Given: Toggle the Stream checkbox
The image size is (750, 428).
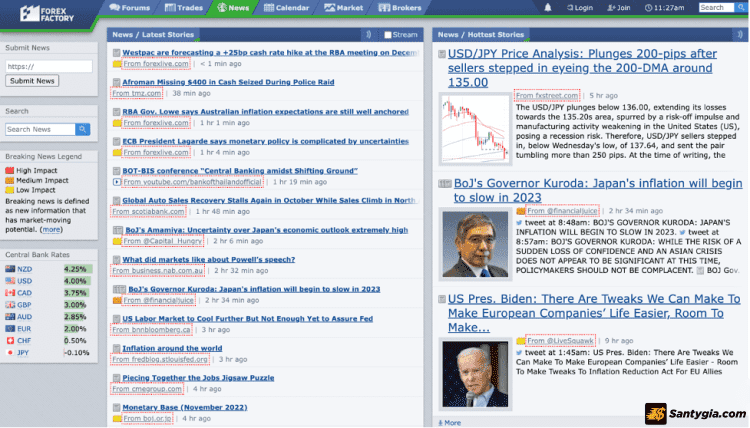Looking at the screenshot, I should (x=388, y=35).
